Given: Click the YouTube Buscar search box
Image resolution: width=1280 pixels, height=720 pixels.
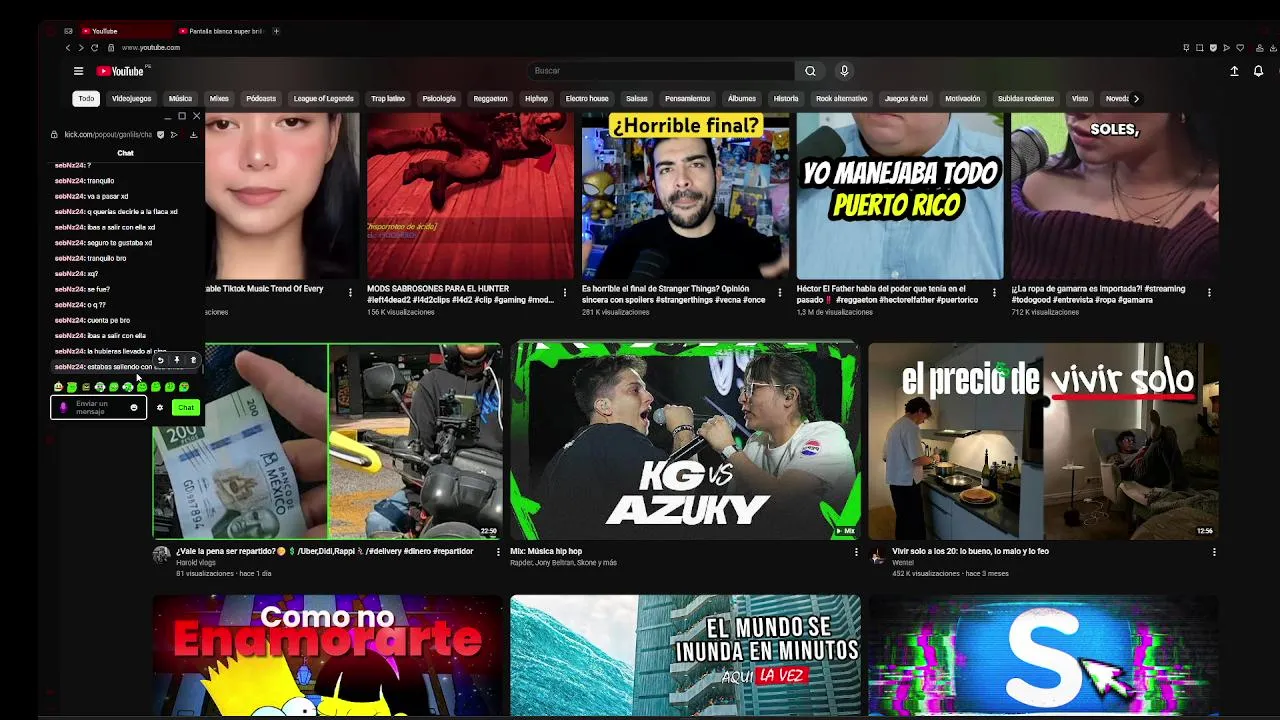Looking at the screenshot, I should pos(660,71).
